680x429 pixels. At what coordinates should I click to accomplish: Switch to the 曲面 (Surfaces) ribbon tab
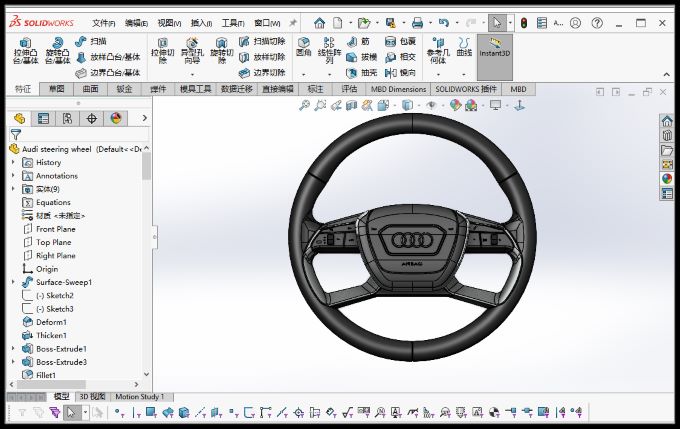(x=90, y=89)
